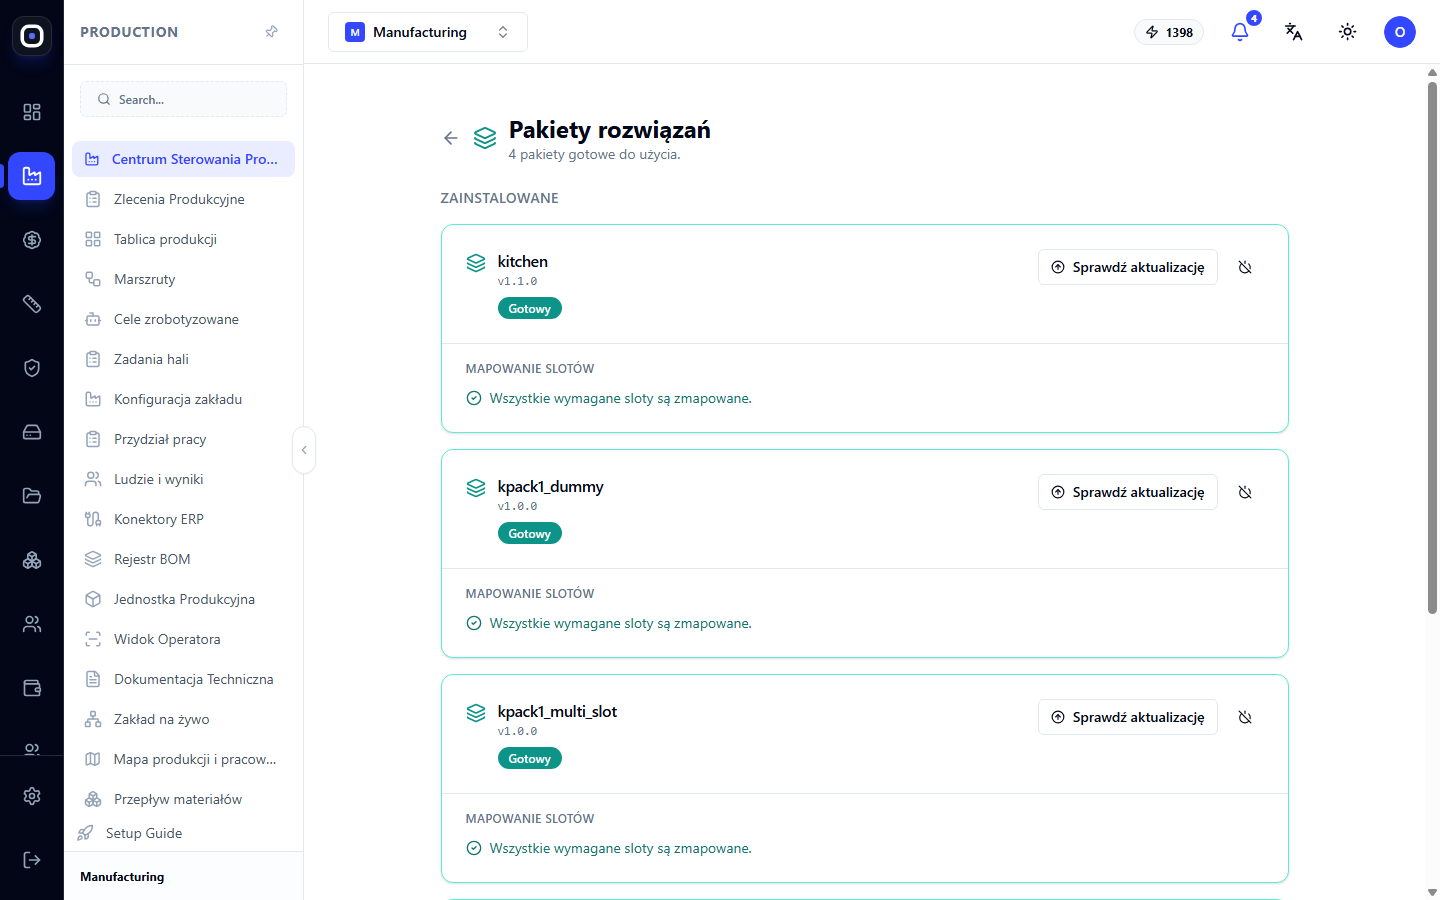Check for updates on kpack1_multi_slot package
The image size is (1440, 900).
[1128, 717]
